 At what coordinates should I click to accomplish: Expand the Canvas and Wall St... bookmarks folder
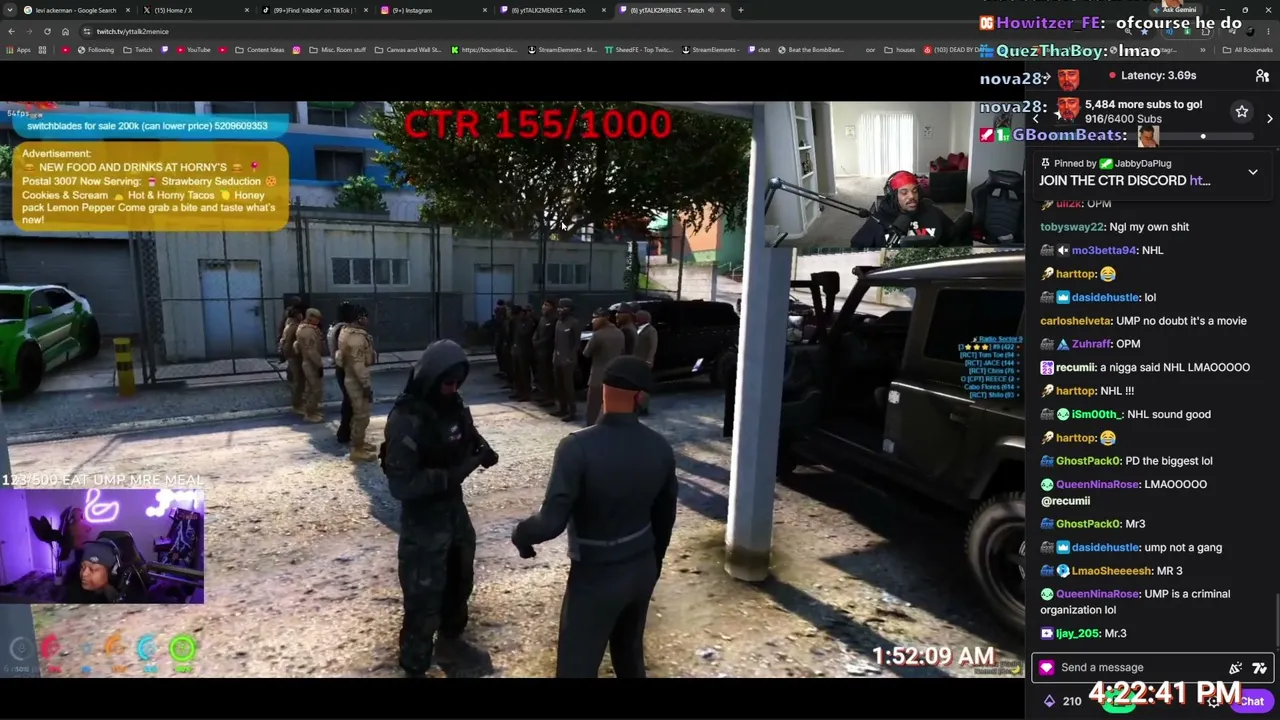click(x=408, y=50)
